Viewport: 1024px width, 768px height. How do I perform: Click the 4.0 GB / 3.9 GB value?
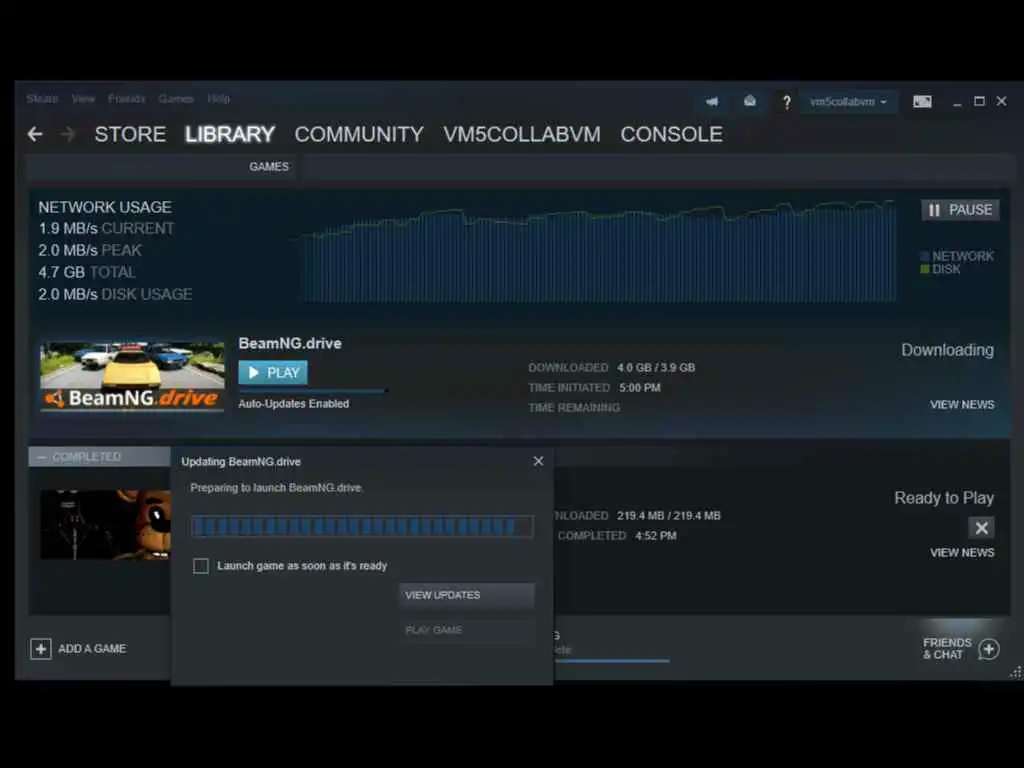[656, 368]
